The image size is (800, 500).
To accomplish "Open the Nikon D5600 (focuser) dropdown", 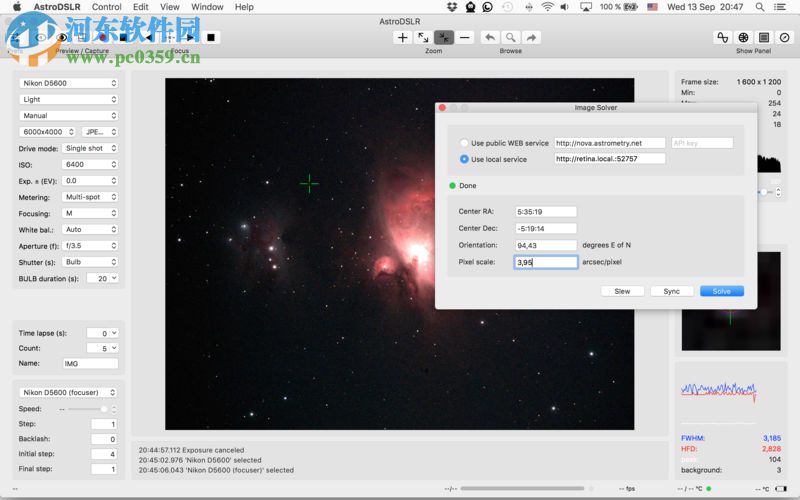I will 68,392.
